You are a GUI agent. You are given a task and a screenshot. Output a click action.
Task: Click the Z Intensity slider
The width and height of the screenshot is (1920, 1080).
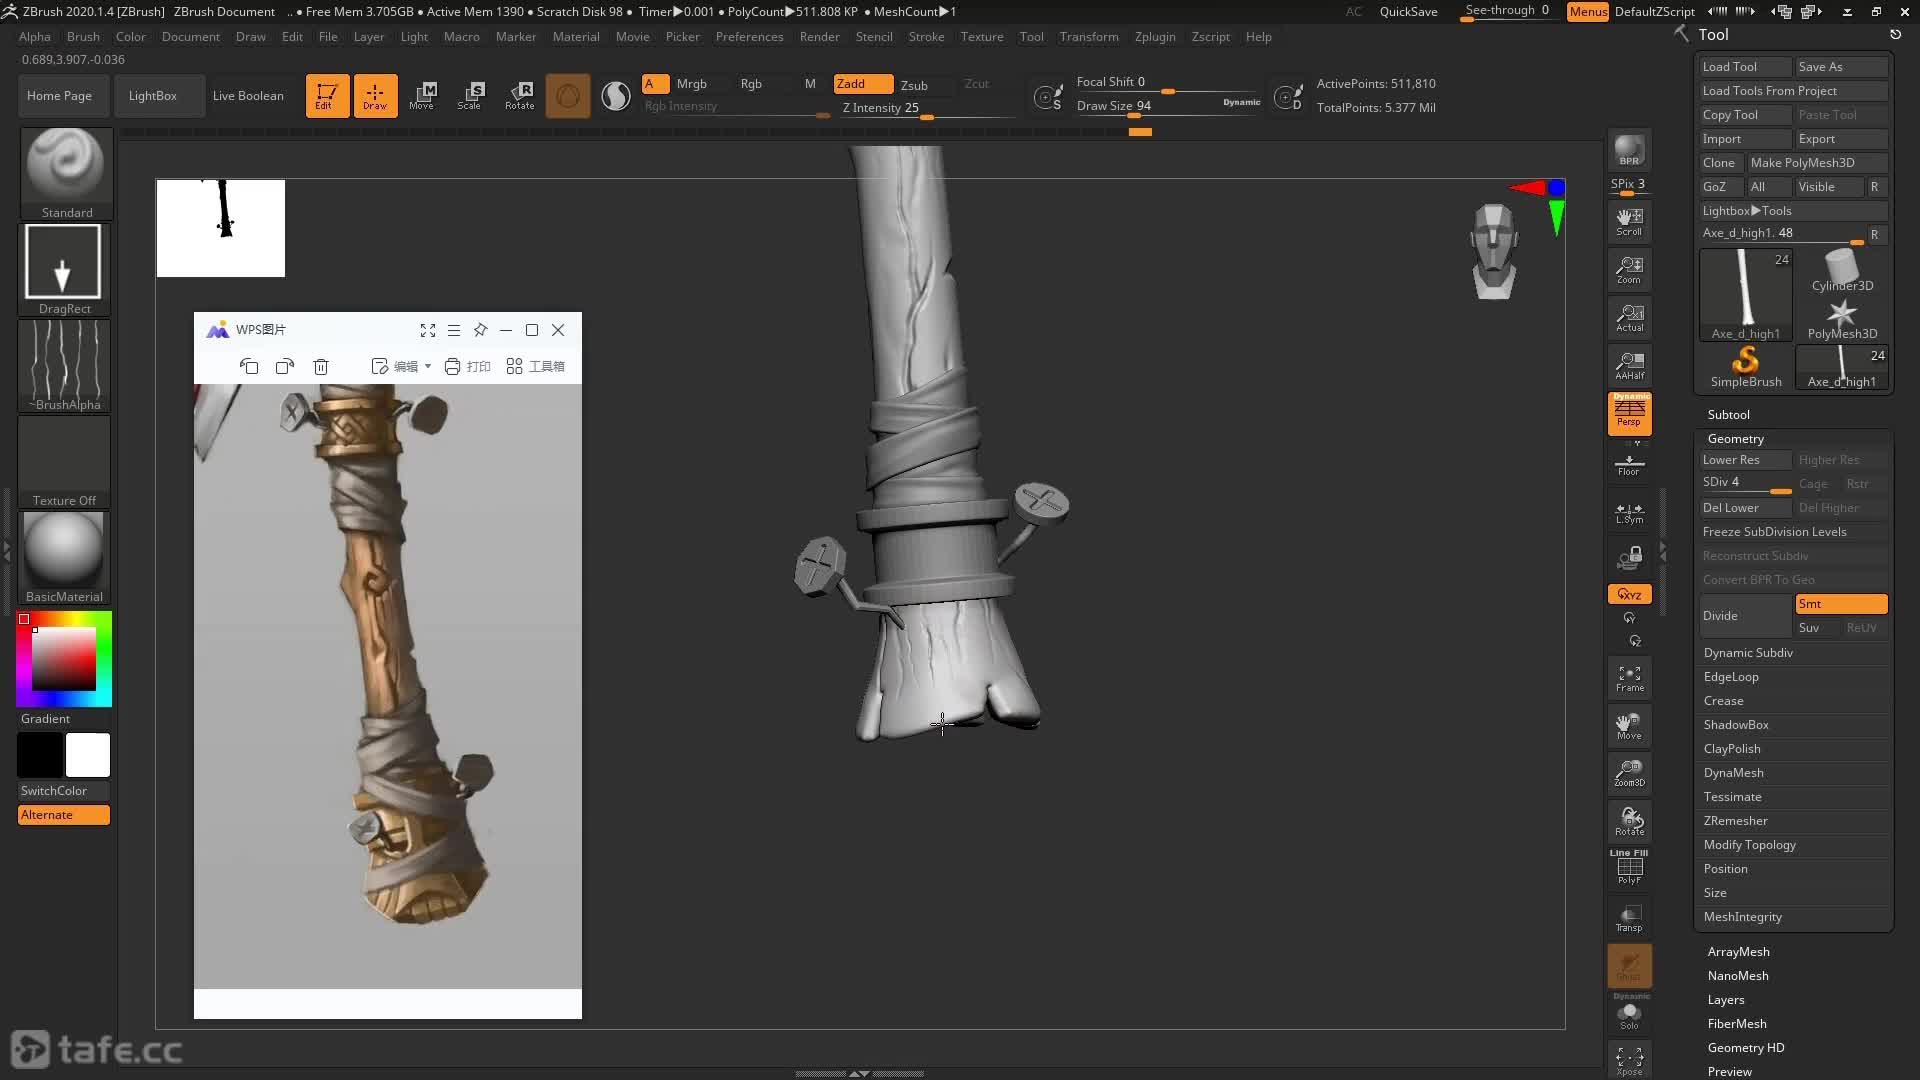(926, 109)
